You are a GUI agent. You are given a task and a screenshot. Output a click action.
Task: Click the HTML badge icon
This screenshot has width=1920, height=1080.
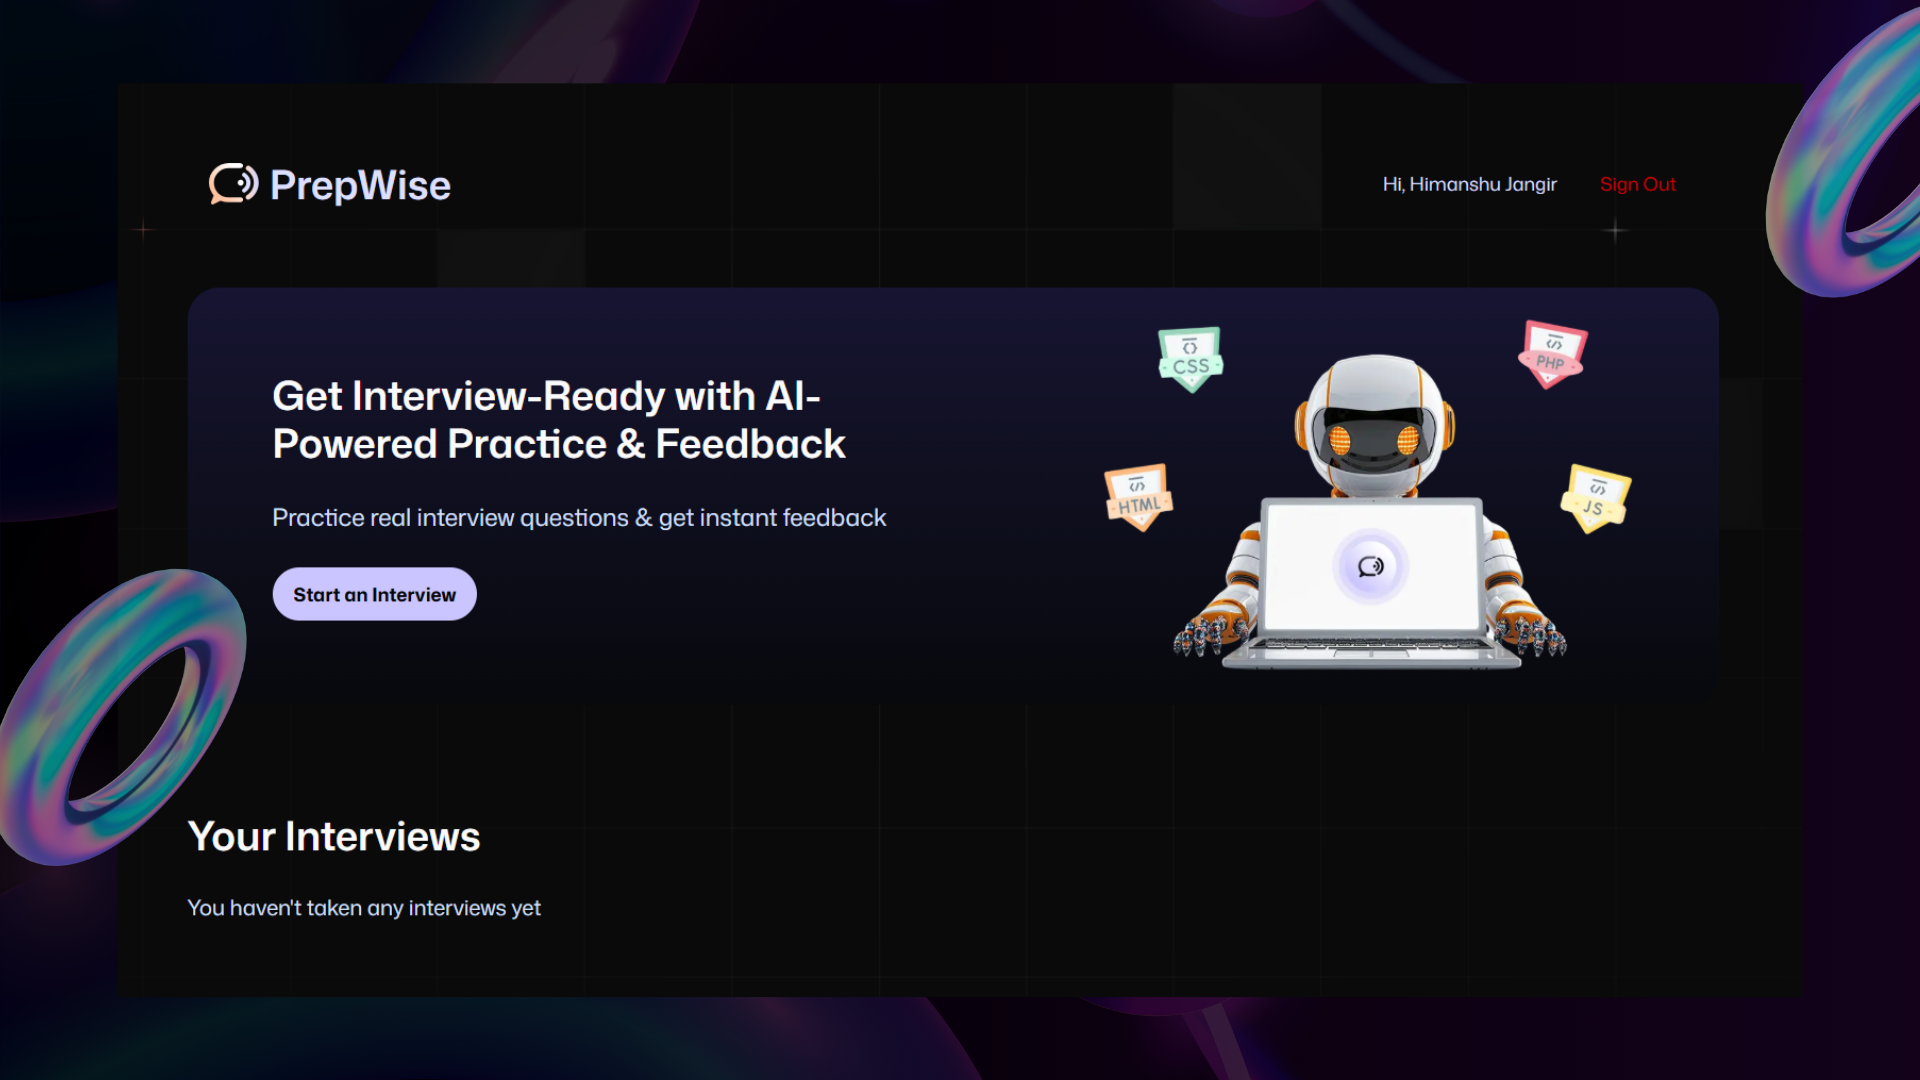1138,497
